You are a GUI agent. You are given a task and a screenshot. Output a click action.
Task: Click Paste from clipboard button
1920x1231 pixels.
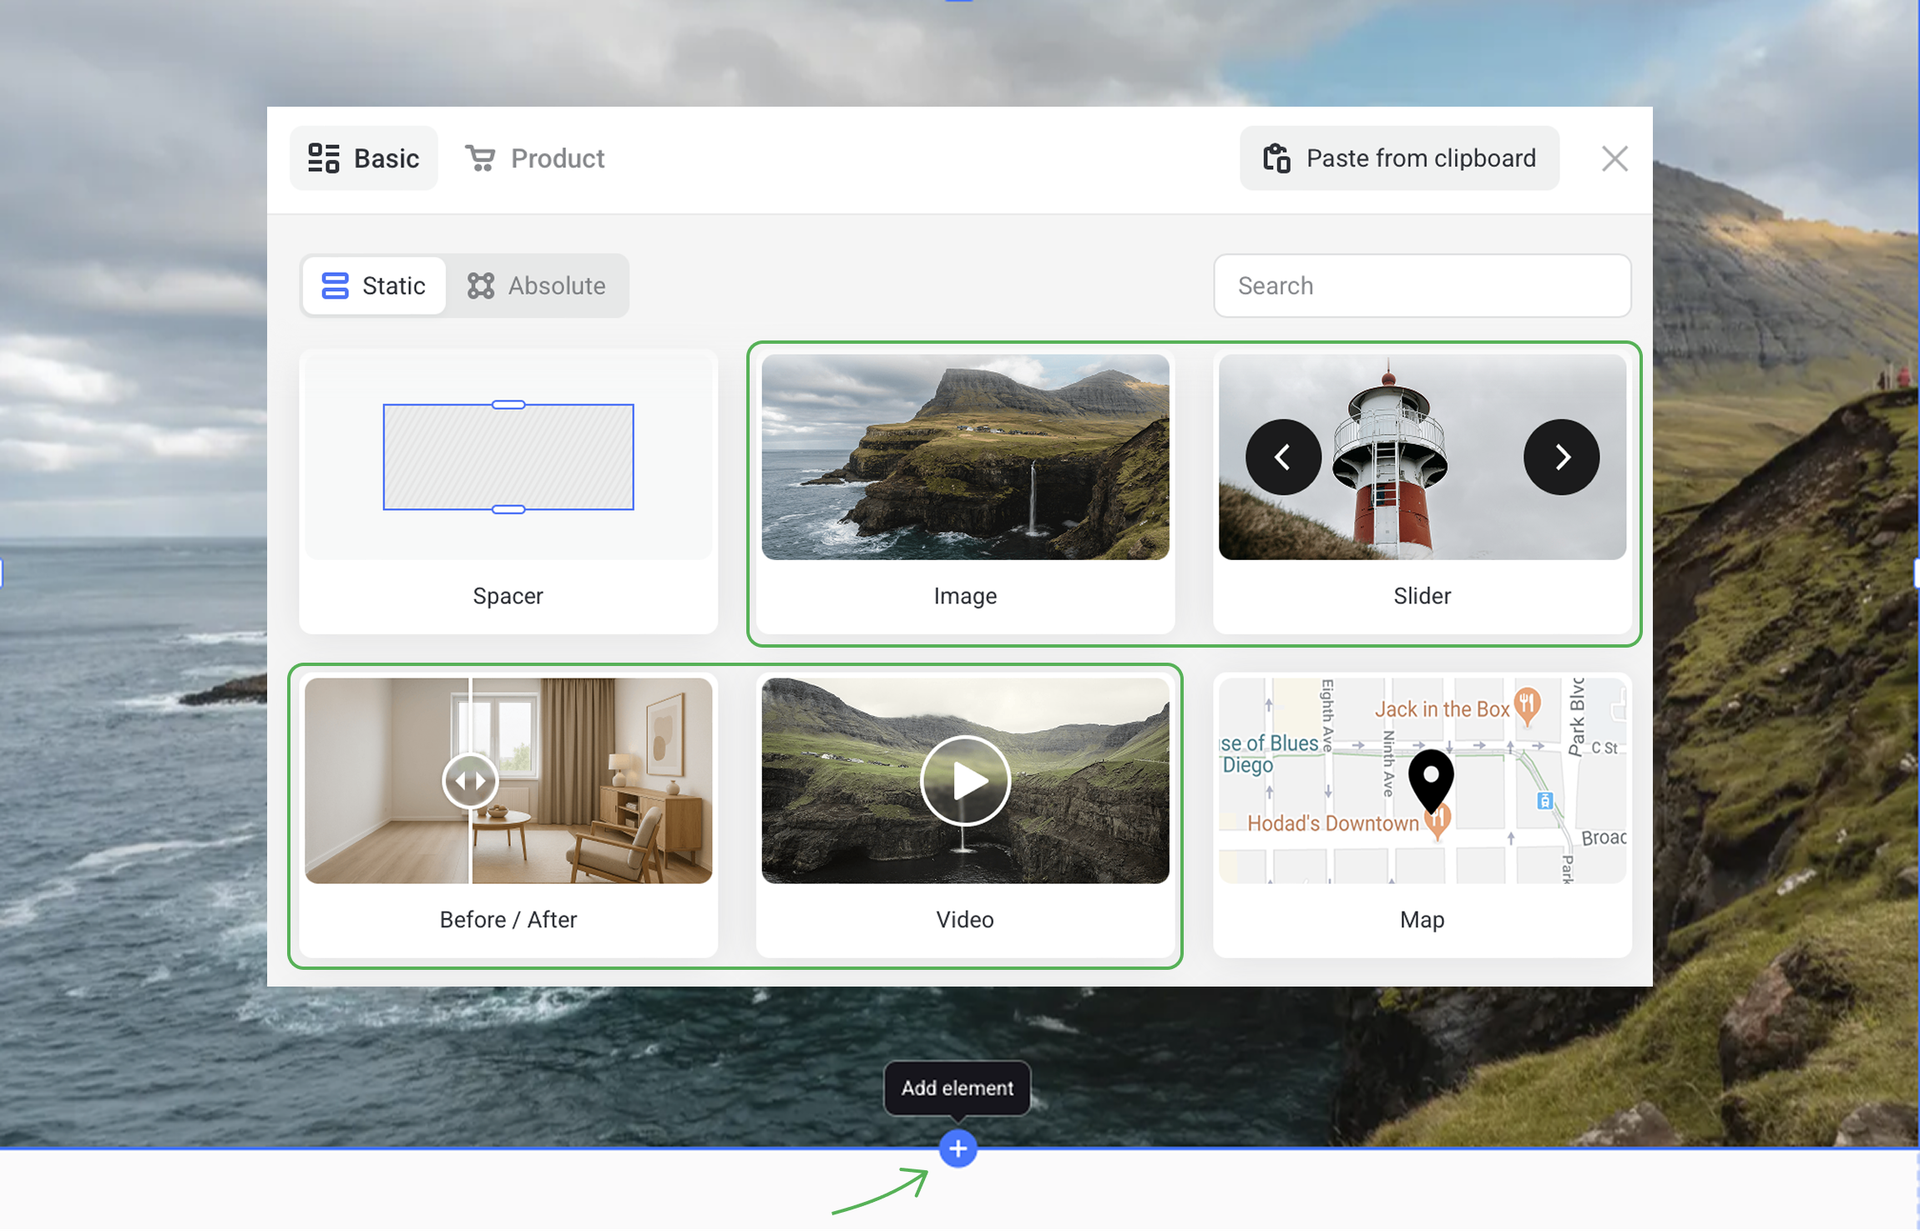pos(1399,158)
